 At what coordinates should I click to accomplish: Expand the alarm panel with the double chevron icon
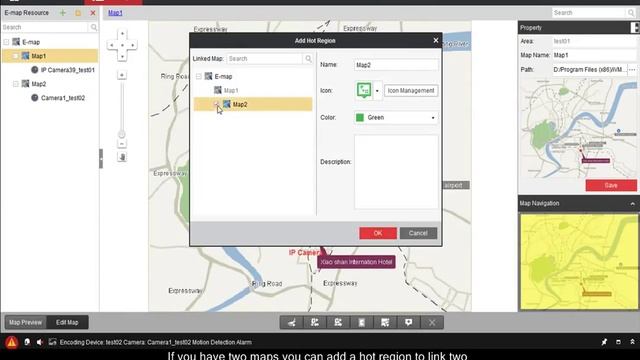point(632,342)
